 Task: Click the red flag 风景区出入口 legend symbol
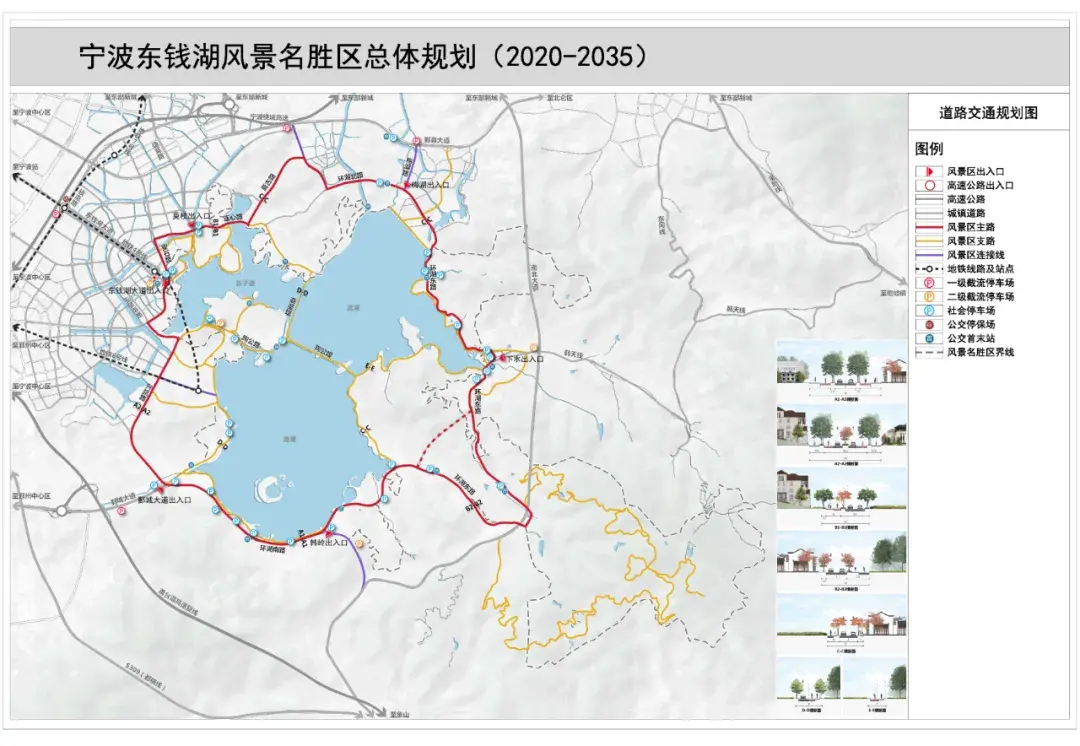pyautogui.click(x=928, y=172)
